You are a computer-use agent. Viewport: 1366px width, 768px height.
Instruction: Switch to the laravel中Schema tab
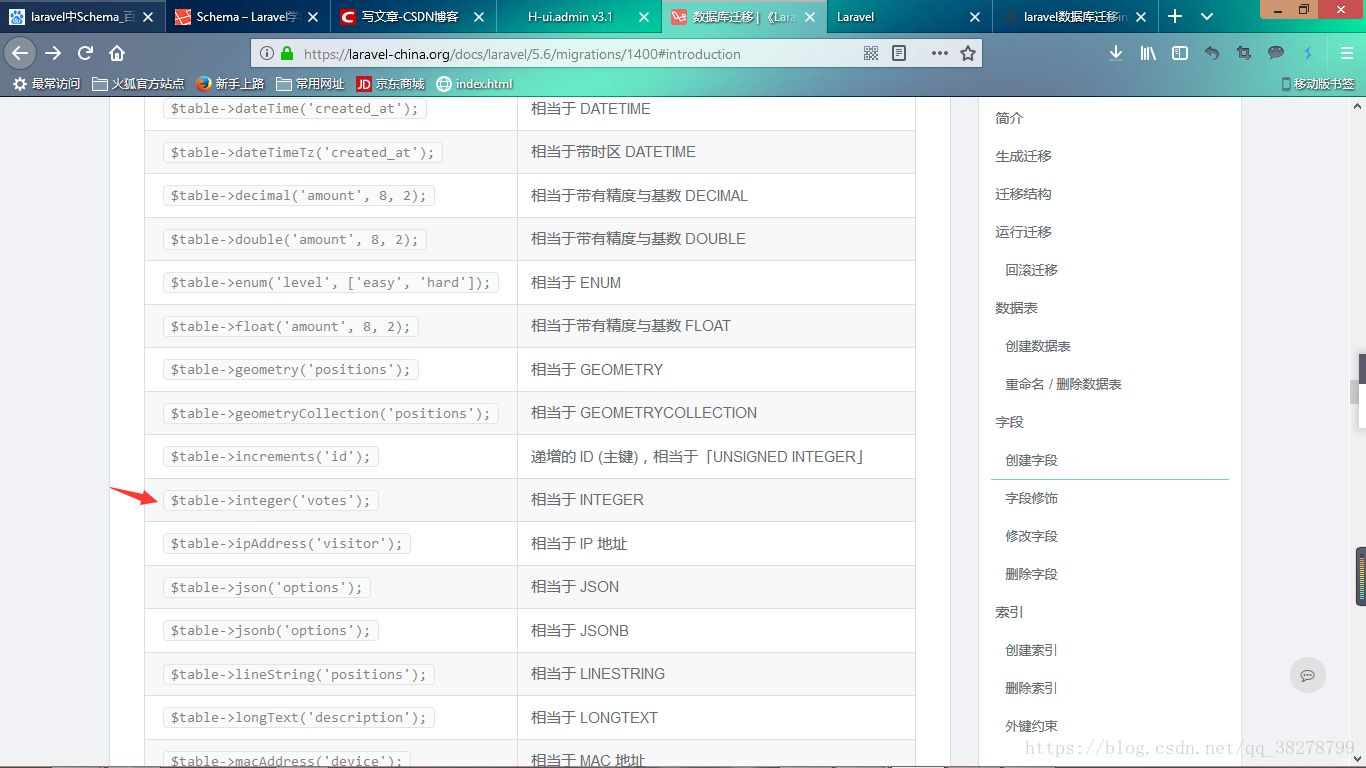[x=82, y=16]
